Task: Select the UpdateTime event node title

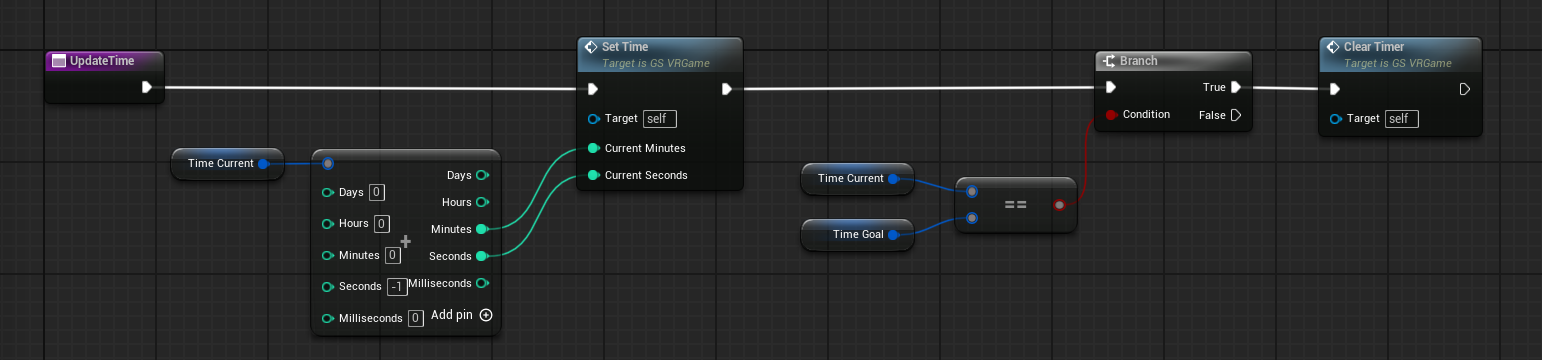Action: click(104, 61)
